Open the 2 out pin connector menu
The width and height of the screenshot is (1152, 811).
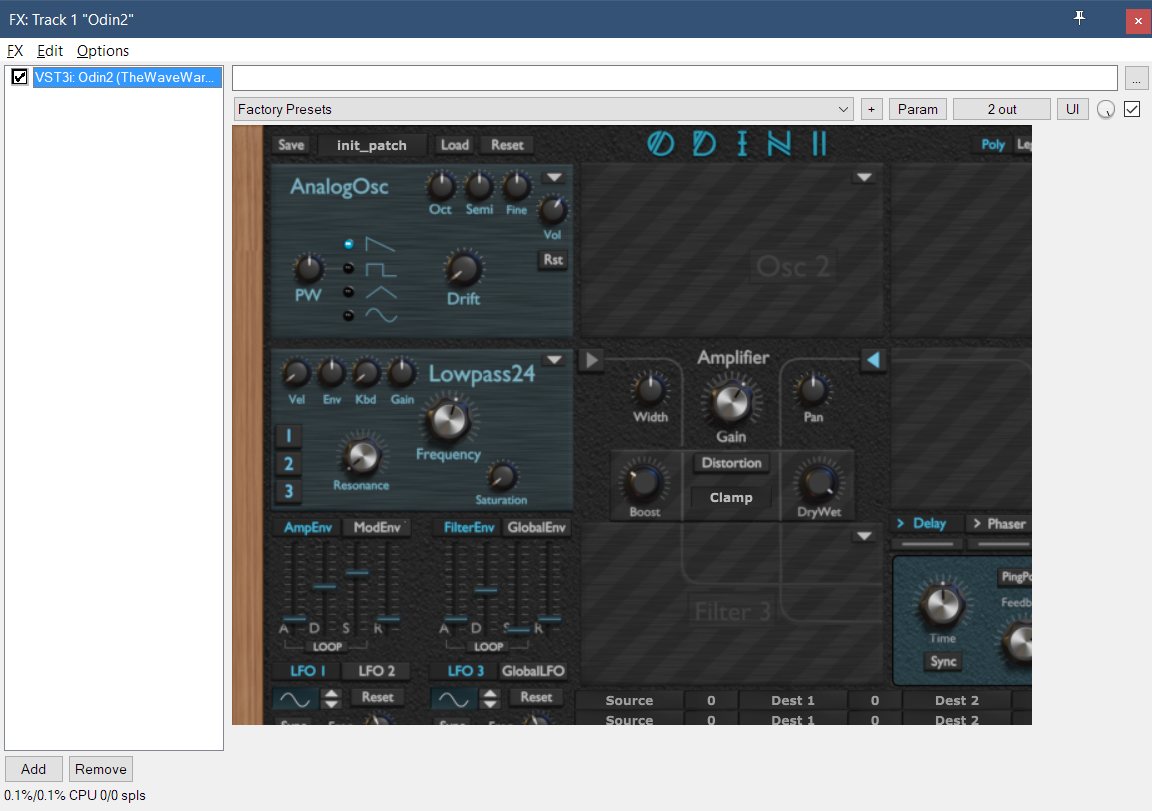pos(1001,109)
